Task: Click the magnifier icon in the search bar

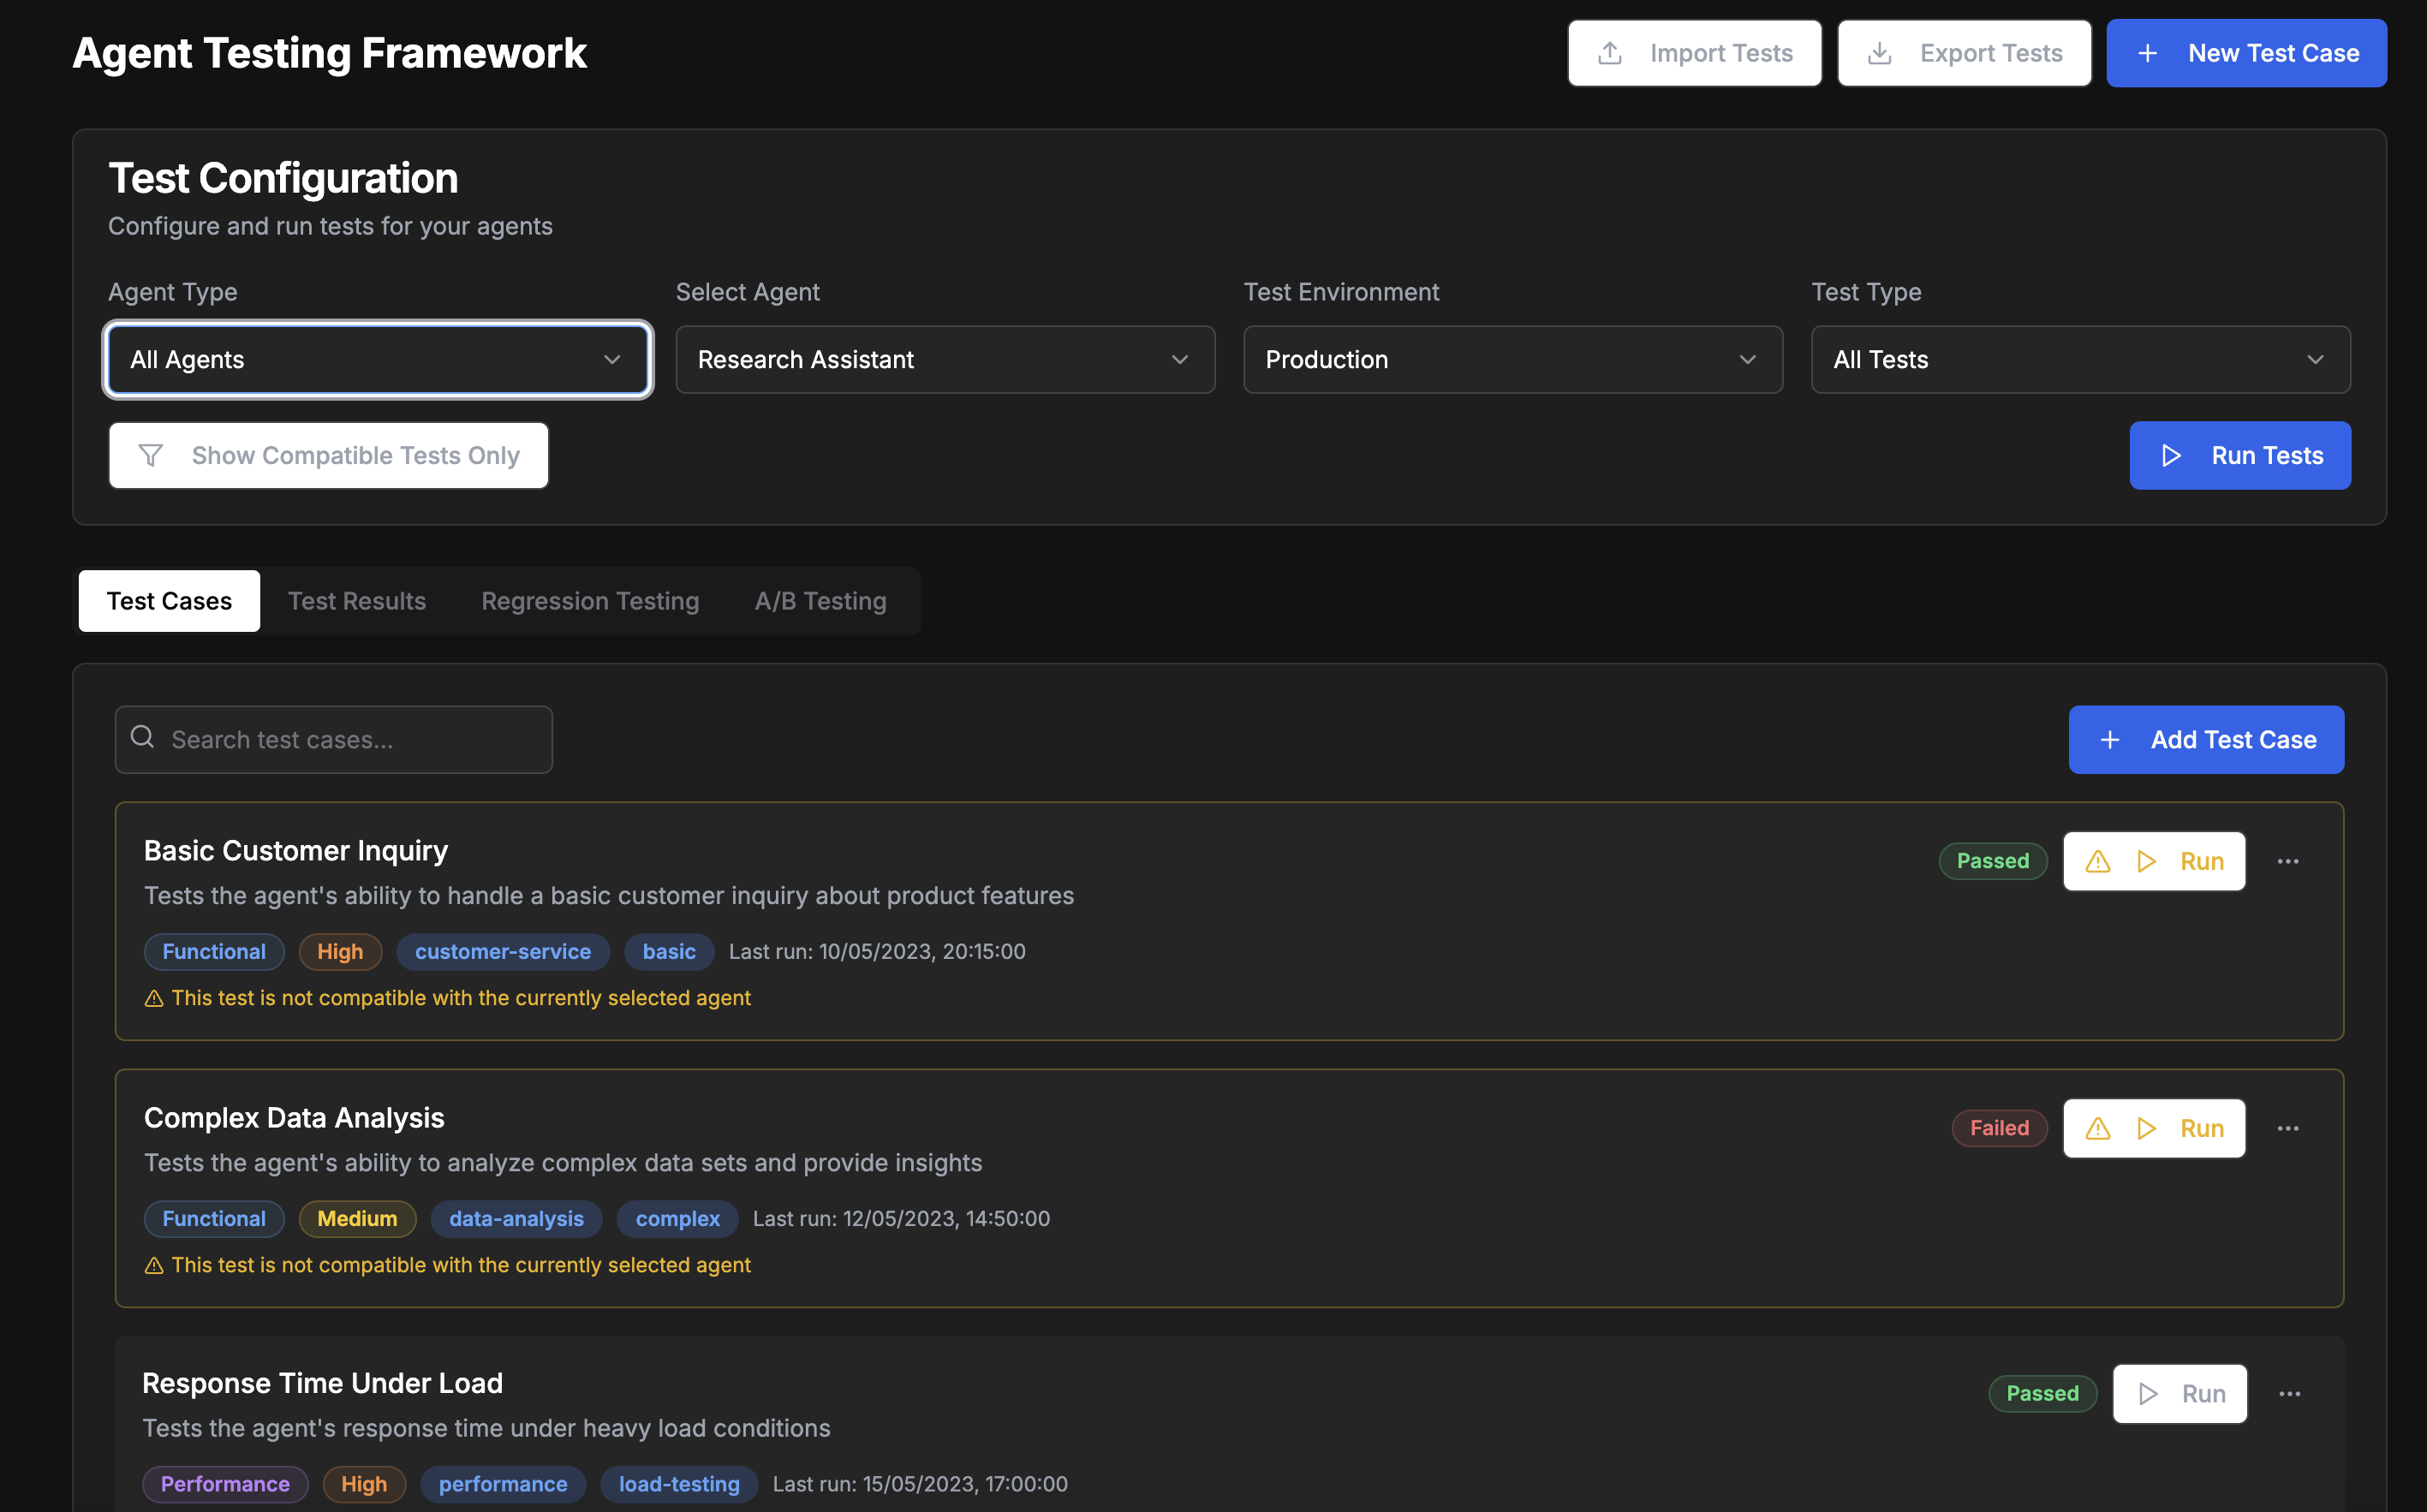Action: click(x=142, y=738)
